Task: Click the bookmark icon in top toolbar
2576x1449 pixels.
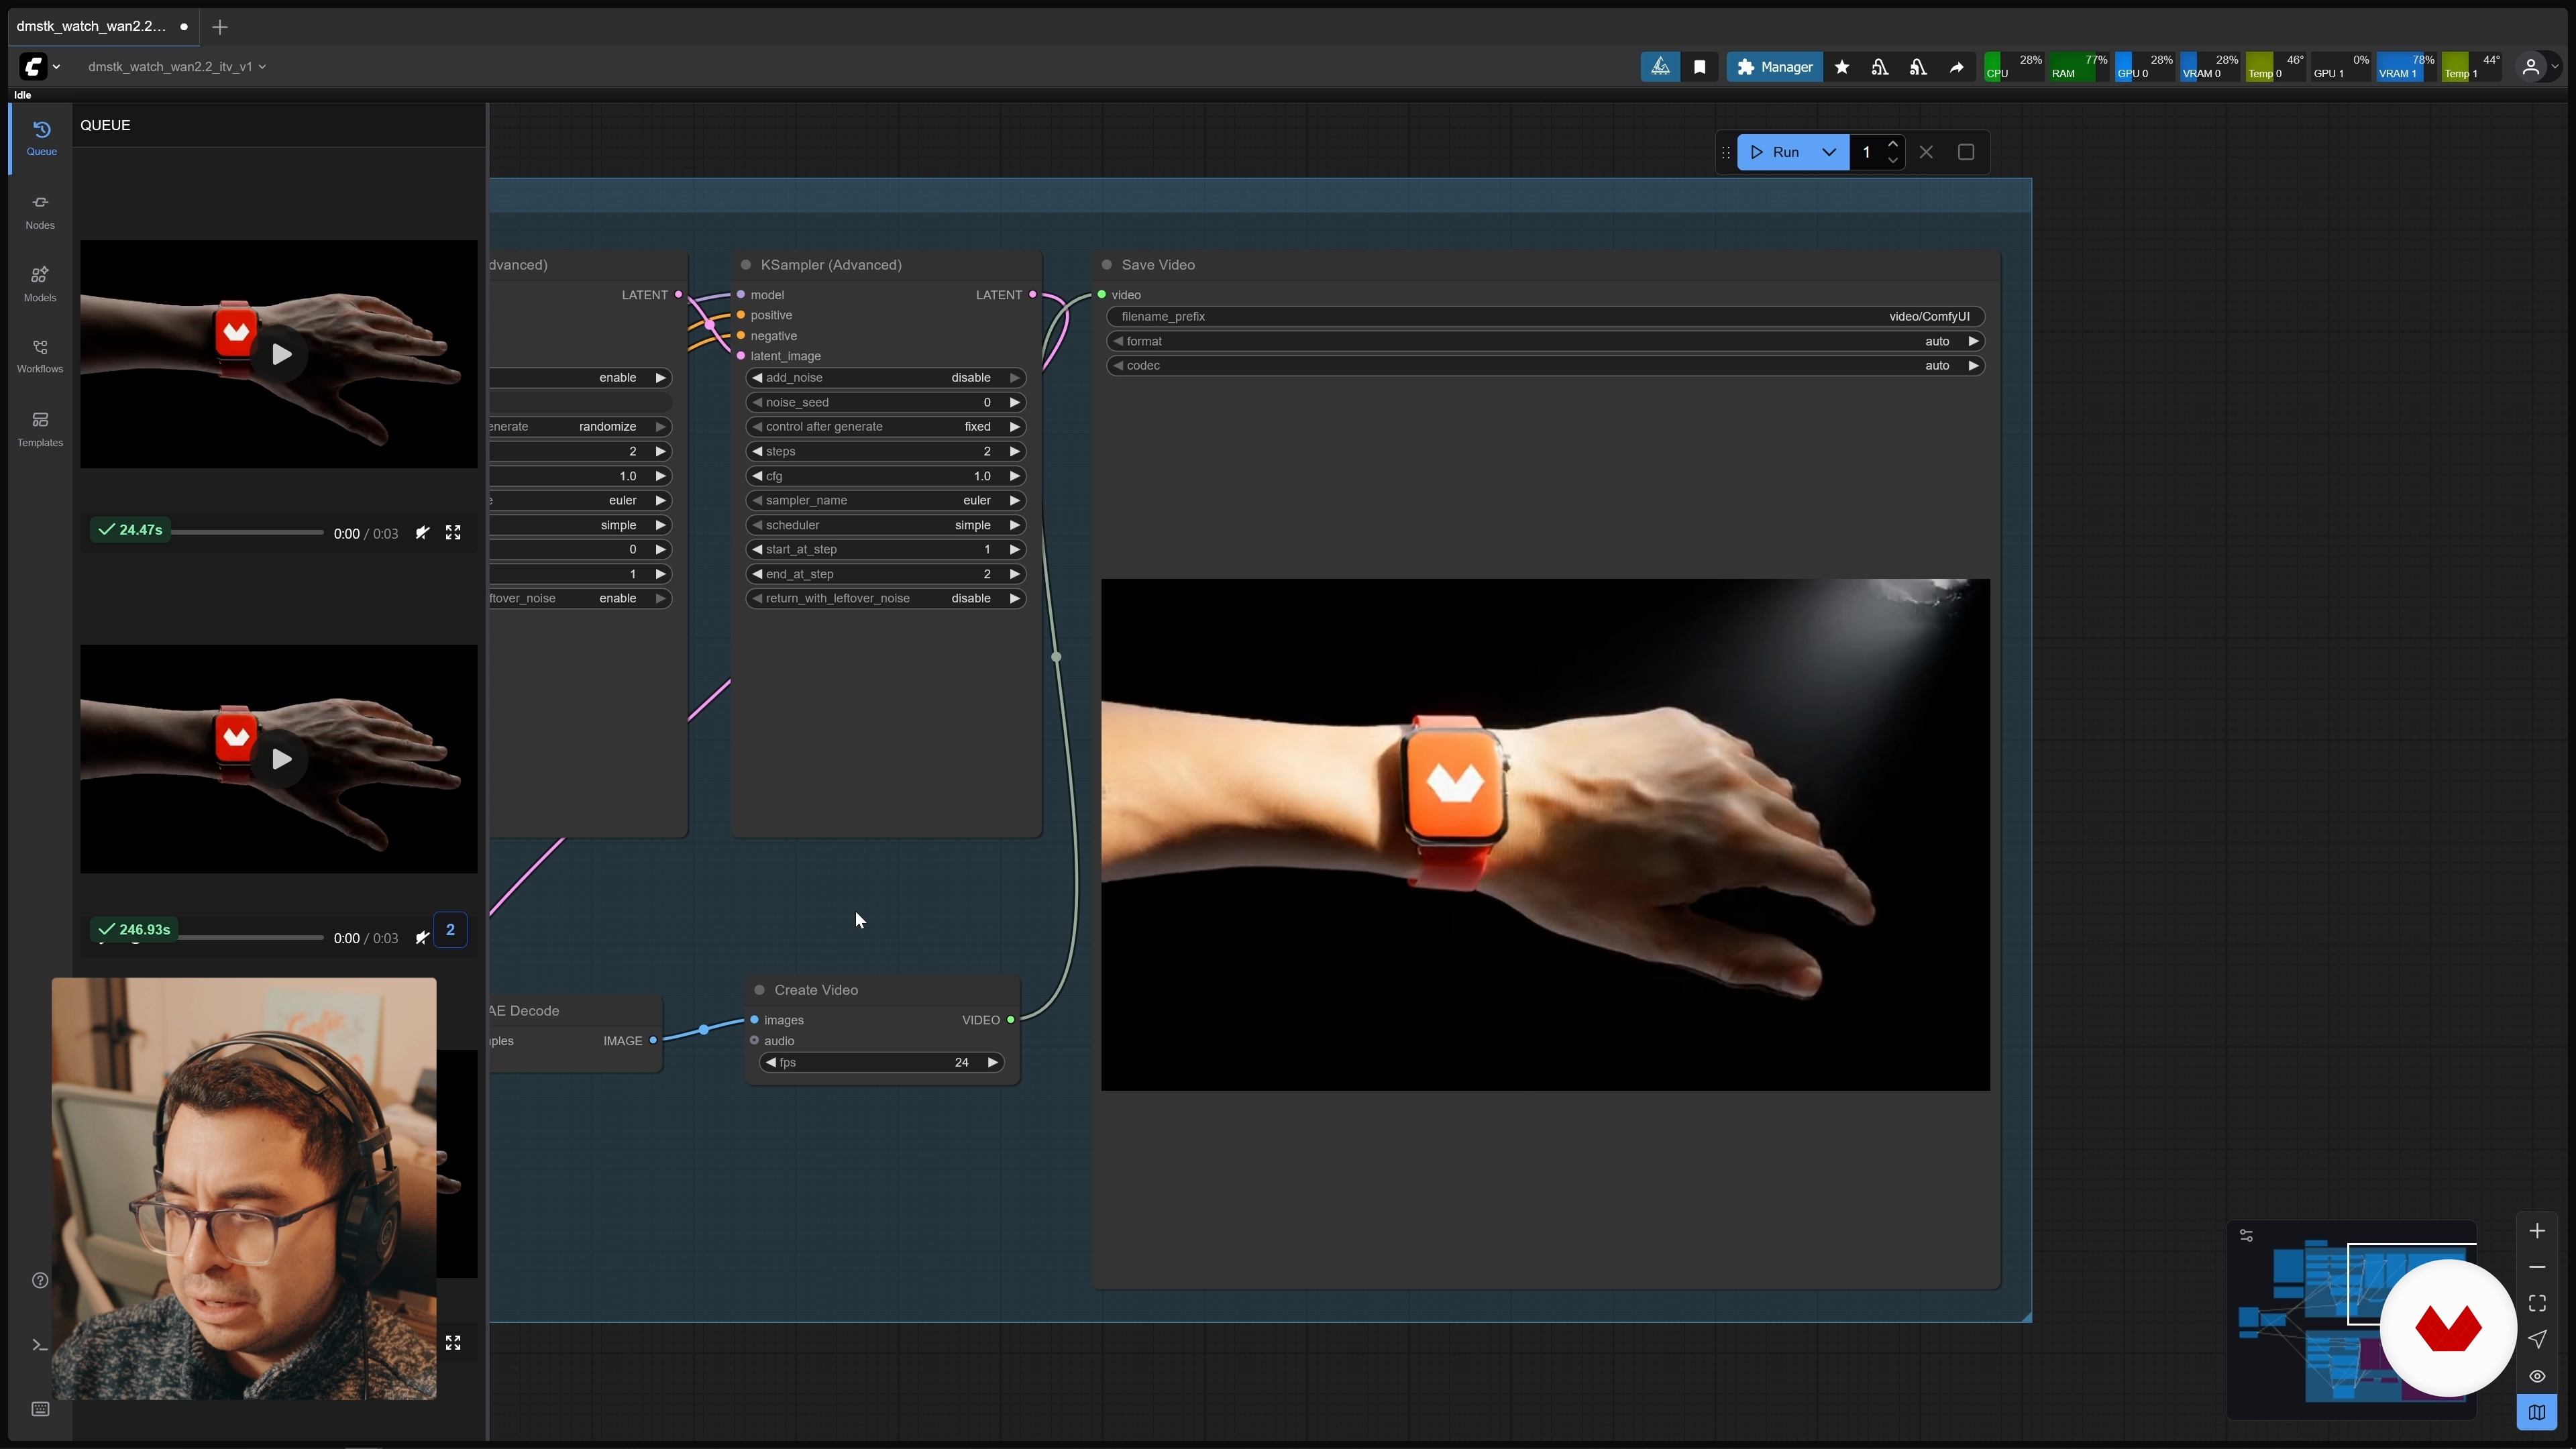Action: click(x=1699, y=67)
